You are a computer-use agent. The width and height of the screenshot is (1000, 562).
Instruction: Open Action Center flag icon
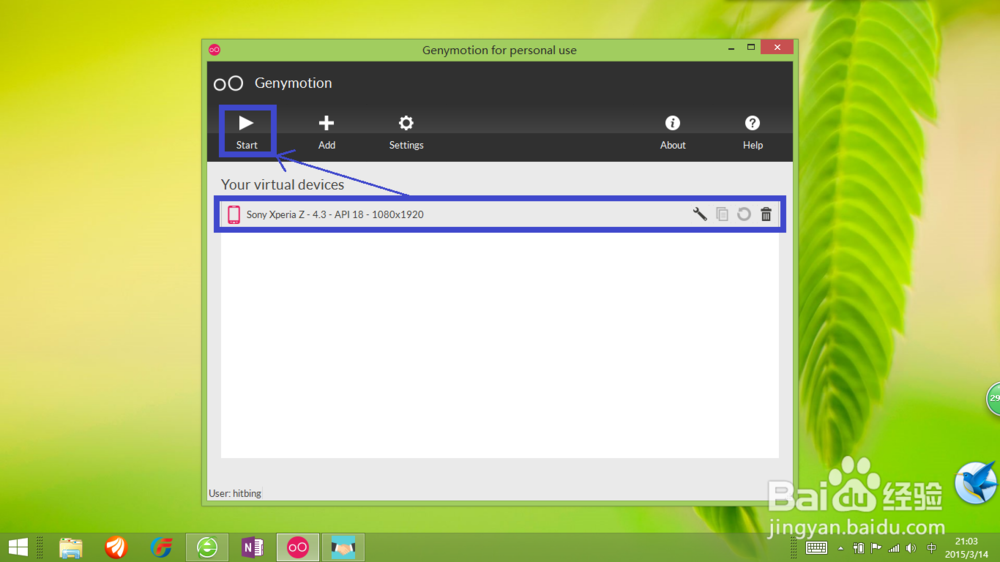pyautogui.click(x=876, y=548)
